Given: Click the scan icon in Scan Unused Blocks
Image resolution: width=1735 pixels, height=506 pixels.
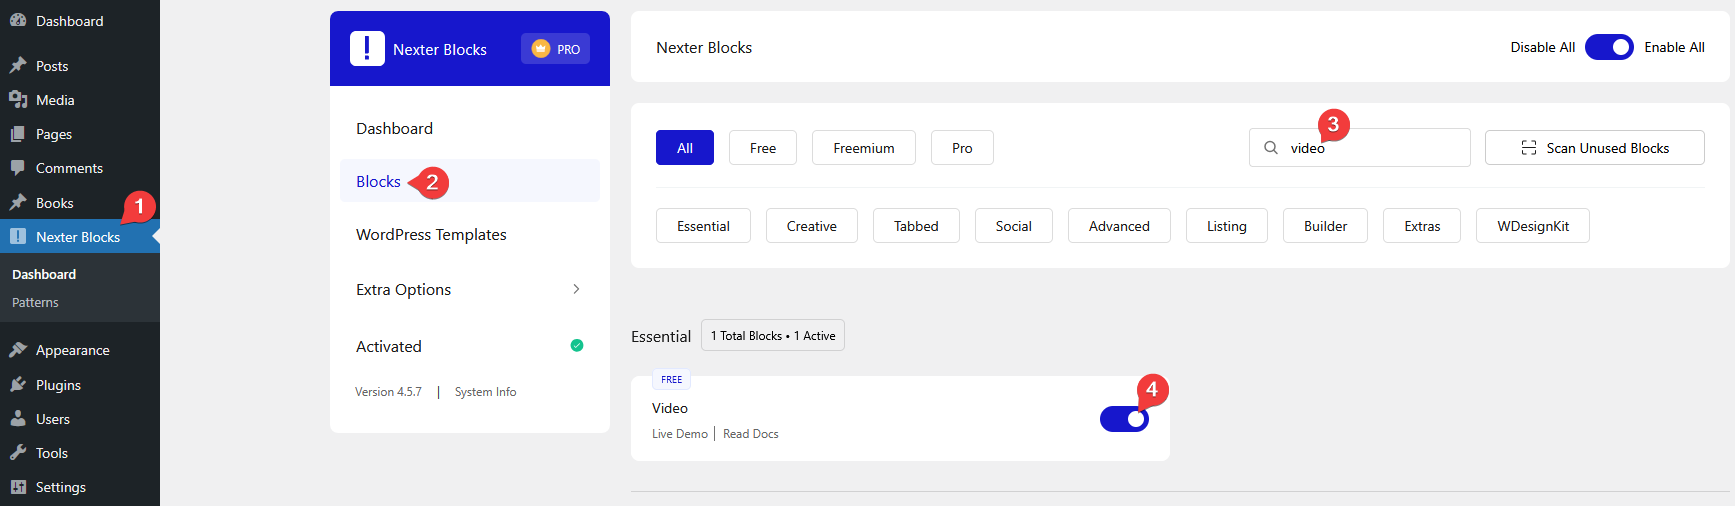Looking at the screenshot, I should (x=1529, y=148).
